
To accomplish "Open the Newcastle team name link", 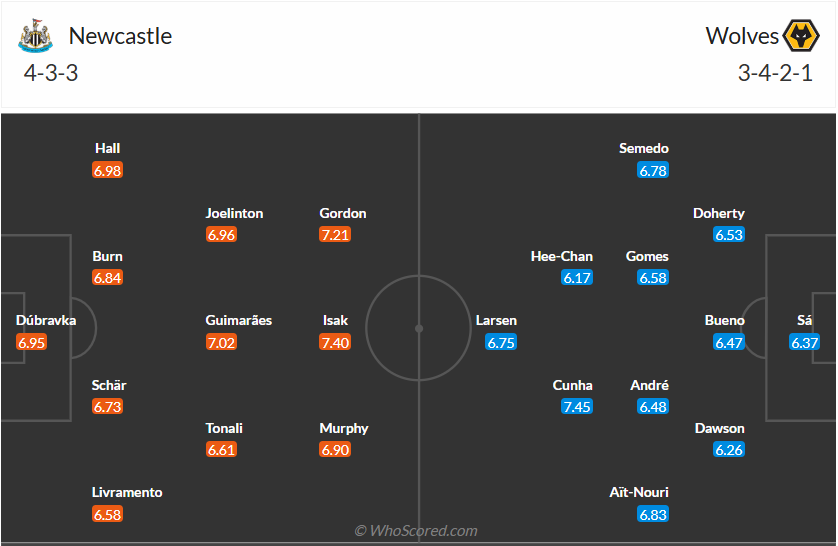I will (120, 36).
